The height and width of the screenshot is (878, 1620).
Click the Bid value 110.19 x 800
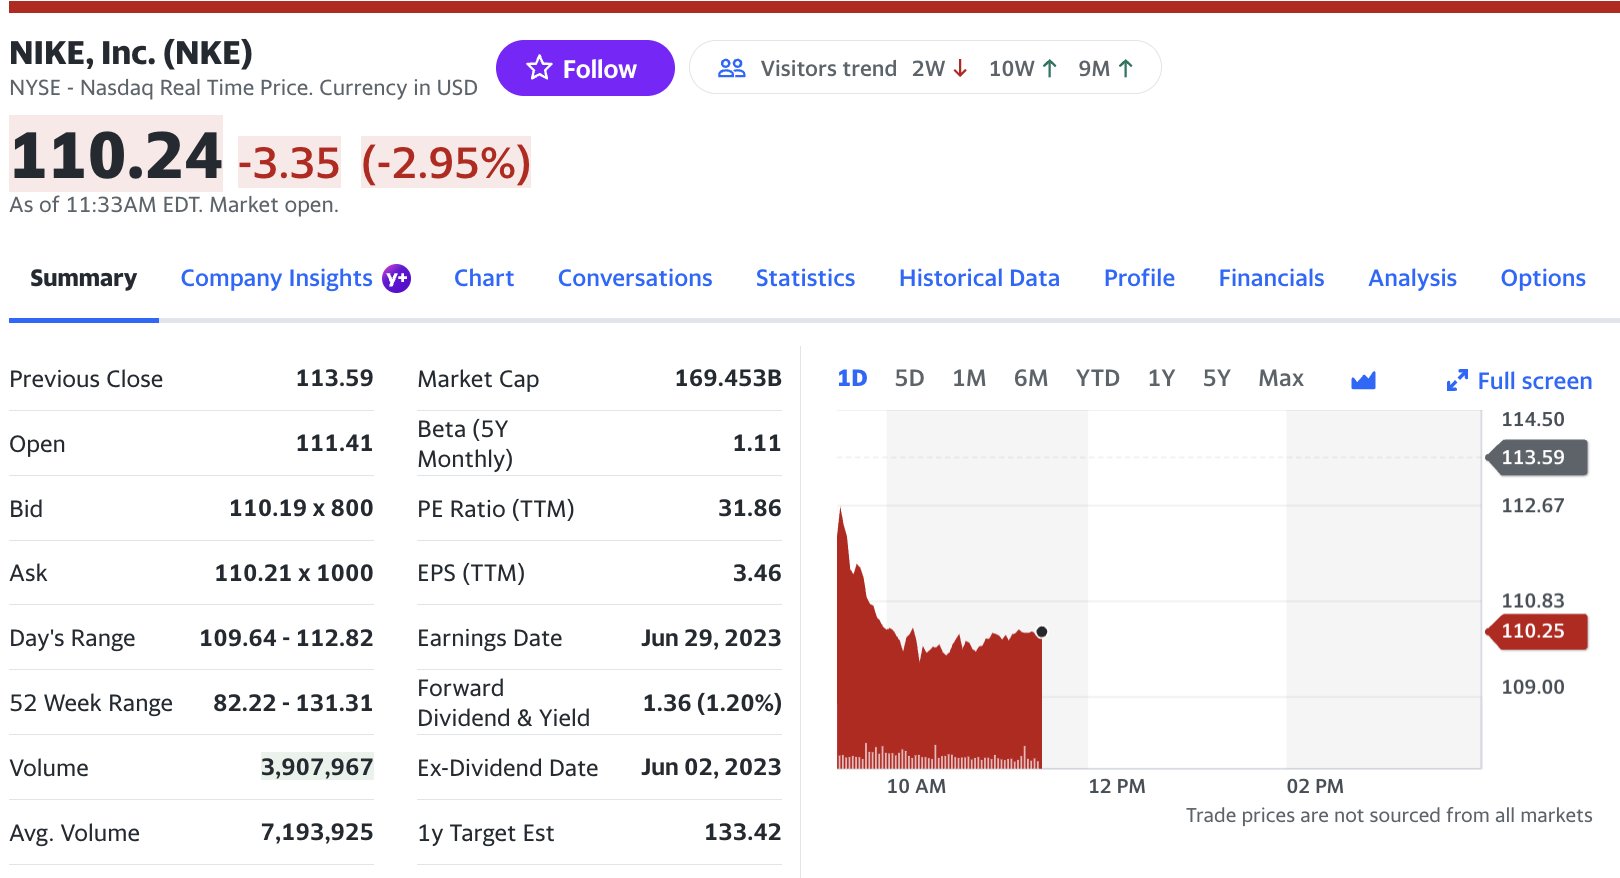coord(301,508)
